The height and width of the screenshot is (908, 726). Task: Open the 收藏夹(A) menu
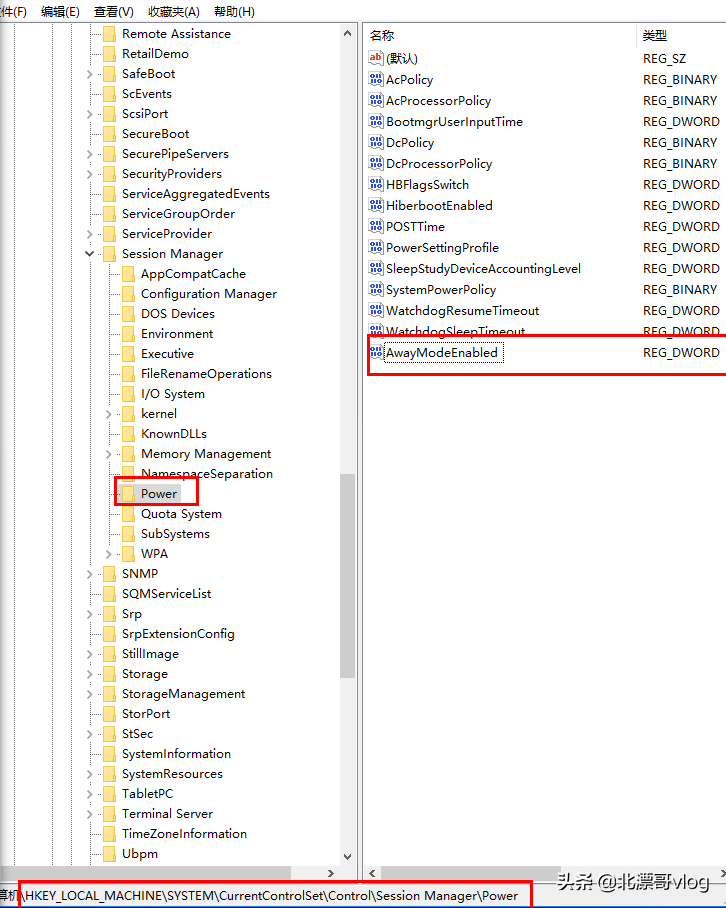(174, 12)
